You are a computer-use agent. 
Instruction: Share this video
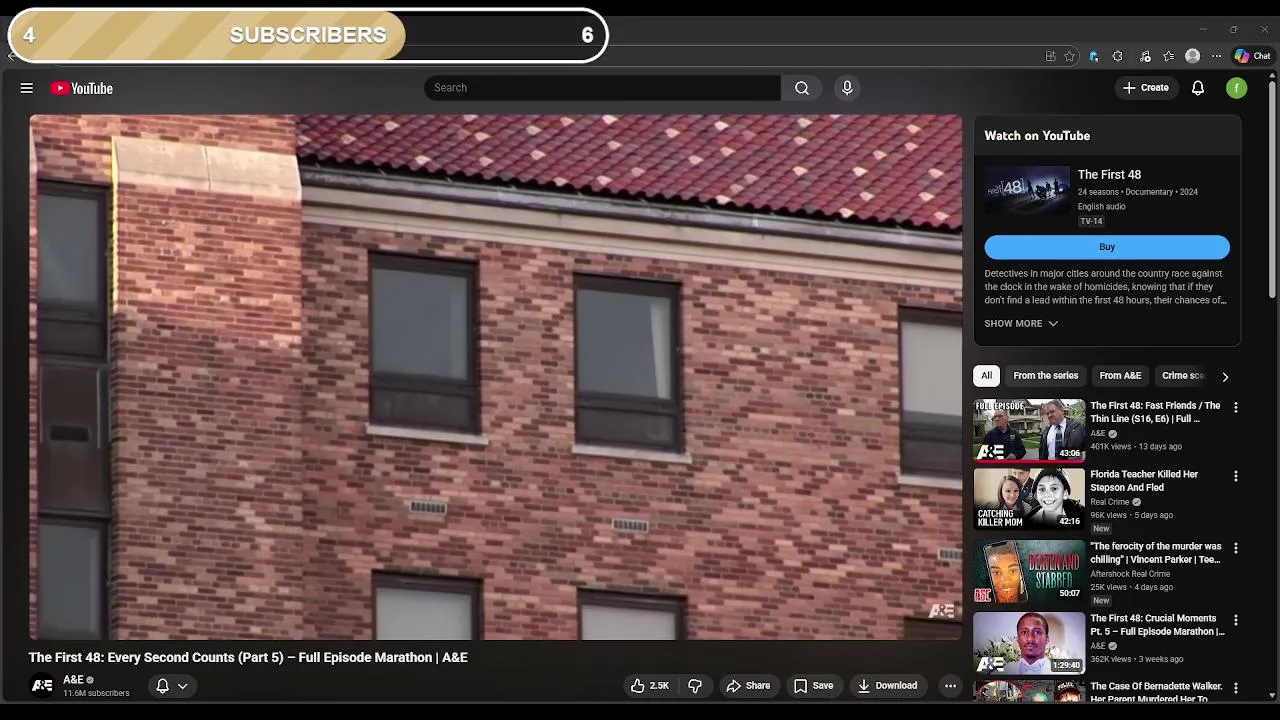click(748, 686)
